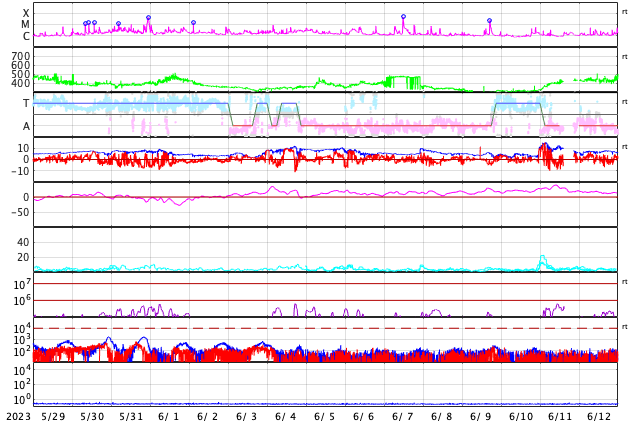The image size is (634, 424).
Task: Click the '6/ 5' date label
Action: pyautogui.click(x=324, y=416)
